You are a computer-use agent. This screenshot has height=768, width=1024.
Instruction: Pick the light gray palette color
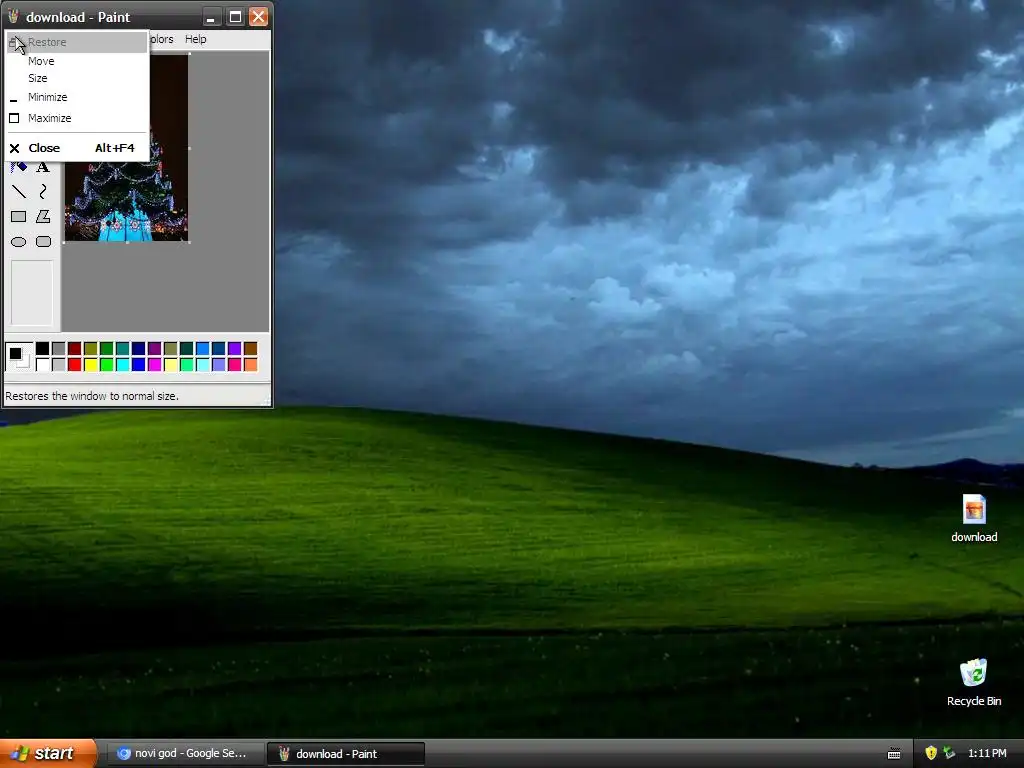click(59, 364)
